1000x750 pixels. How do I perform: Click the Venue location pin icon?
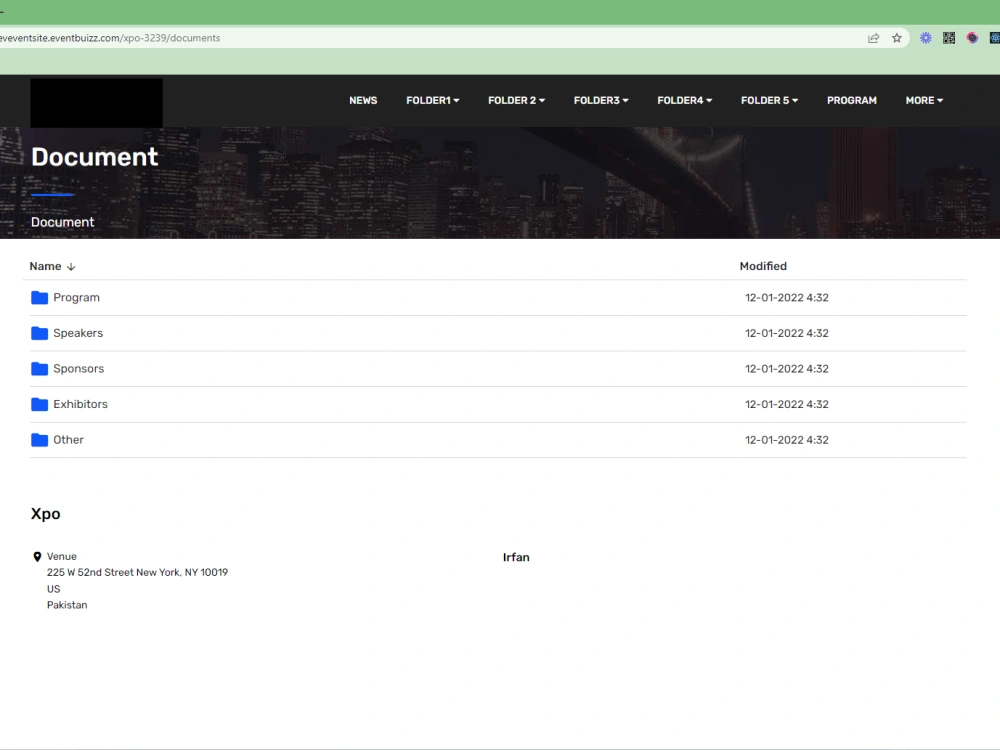[x=36, y=556]
